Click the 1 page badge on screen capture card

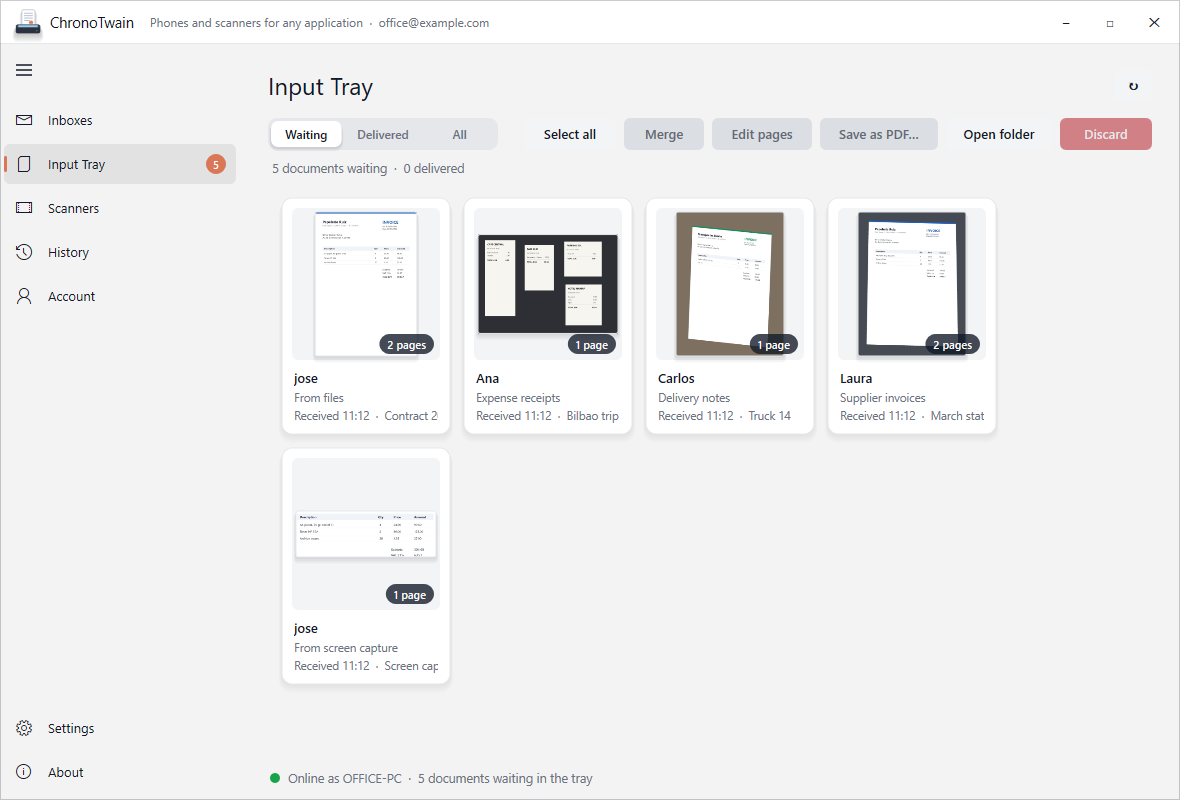point(409,595)
